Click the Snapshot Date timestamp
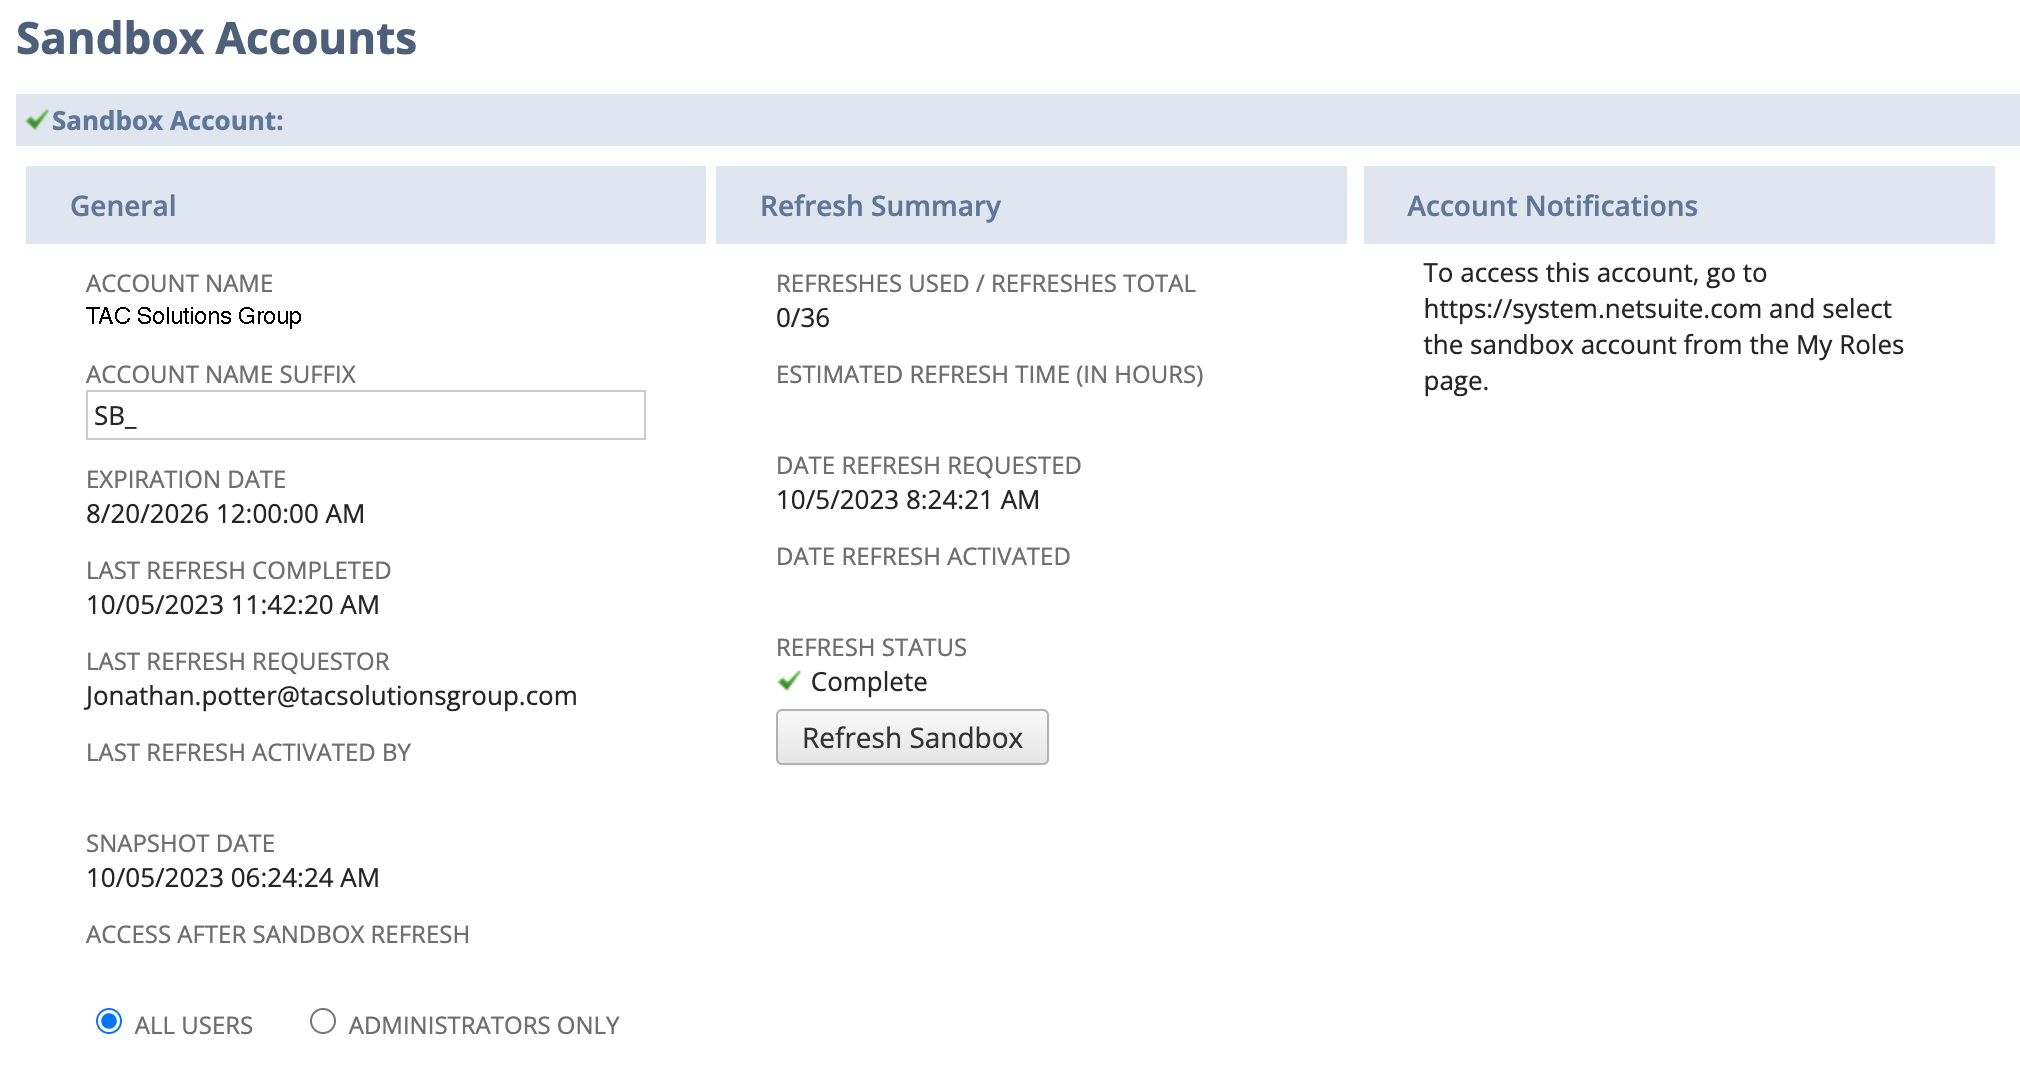The height and width of the screenshot is (1078, 2020). coord(232,877)
